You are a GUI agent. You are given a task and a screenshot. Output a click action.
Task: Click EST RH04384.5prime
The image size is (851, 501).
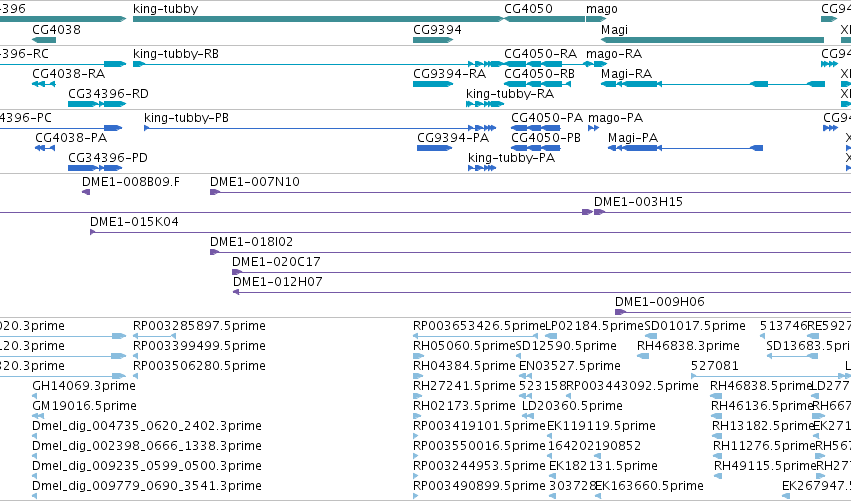[x=417, y=376]
